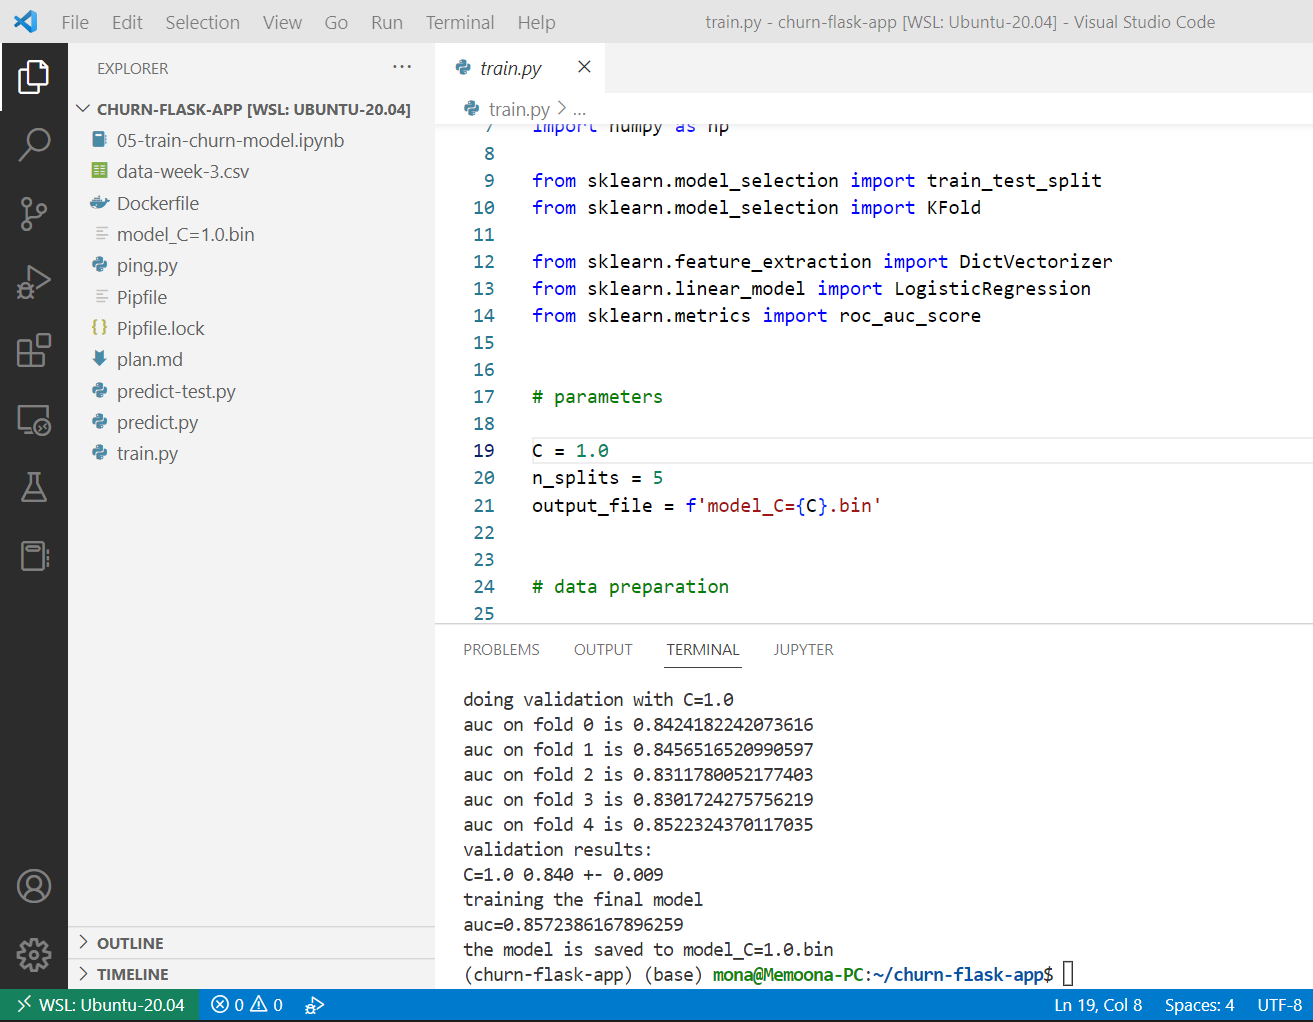Open the Manage gear icon
The height and width of the screenshot is (1022, 1313).
point(34,954)
